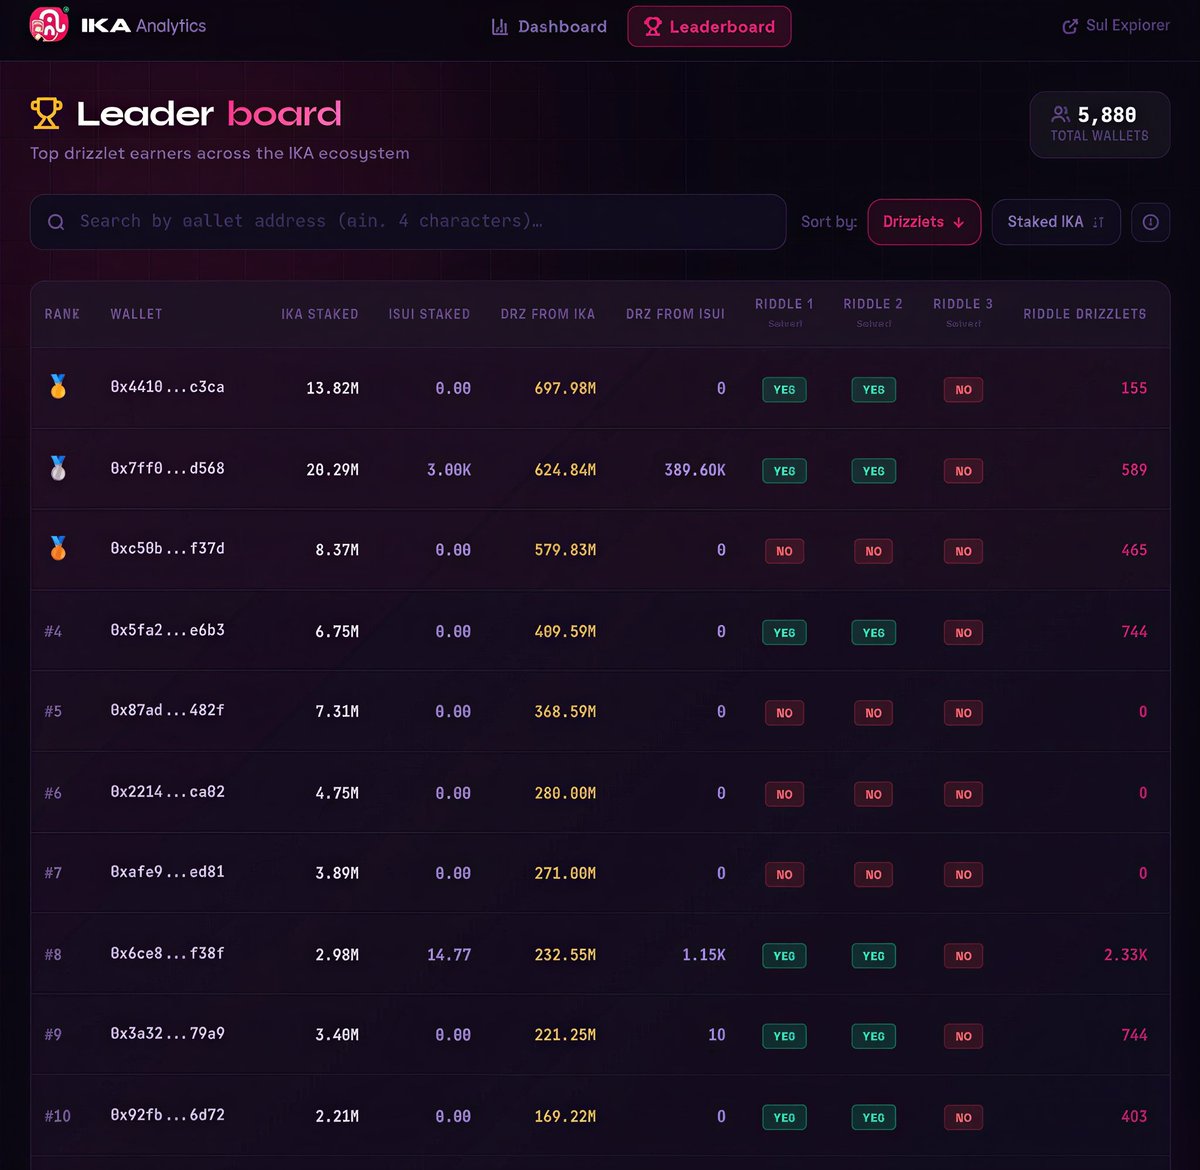This screenshot has height=1170, width=1200.
Task: Click Riddle 3 NO badge in rank #10 row
Action: [963, 1117]
